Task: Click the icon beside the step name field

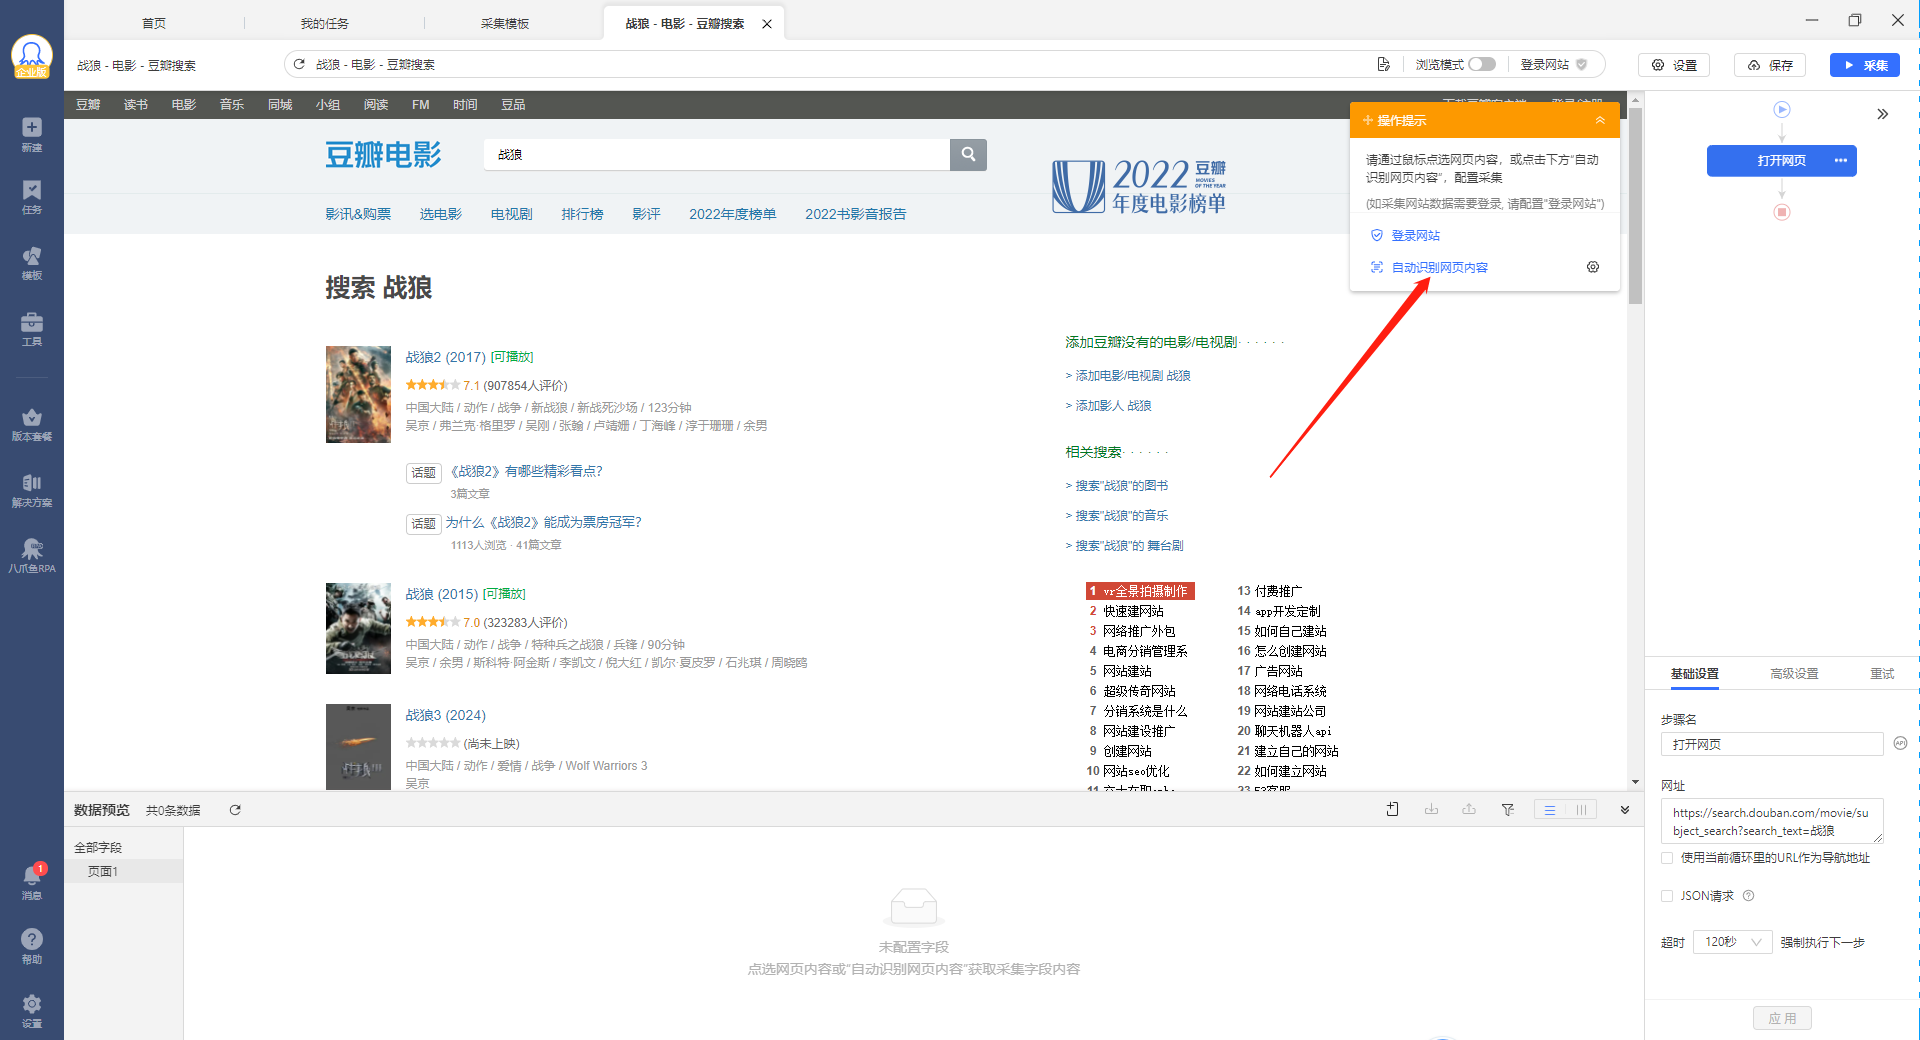Action: click(1901, 743)
